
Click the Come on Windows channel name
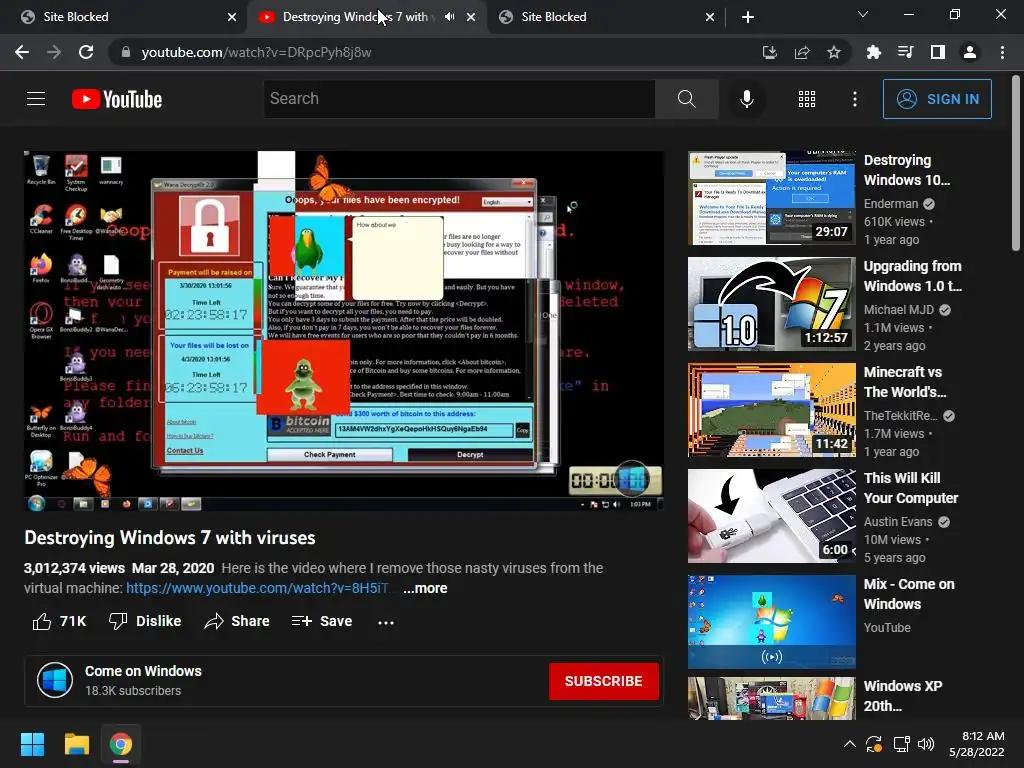click(143, 671)
